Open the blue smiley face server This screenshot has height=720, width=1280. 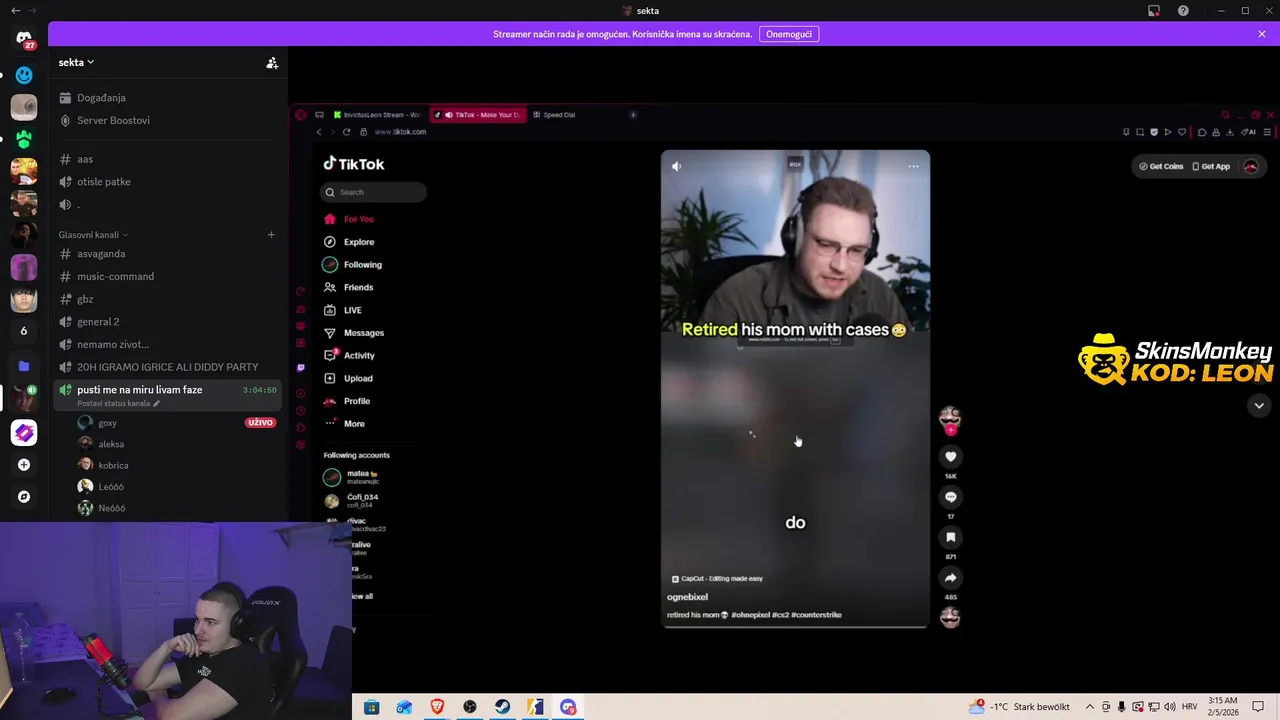pyautogui.click(x=24, y=75)
